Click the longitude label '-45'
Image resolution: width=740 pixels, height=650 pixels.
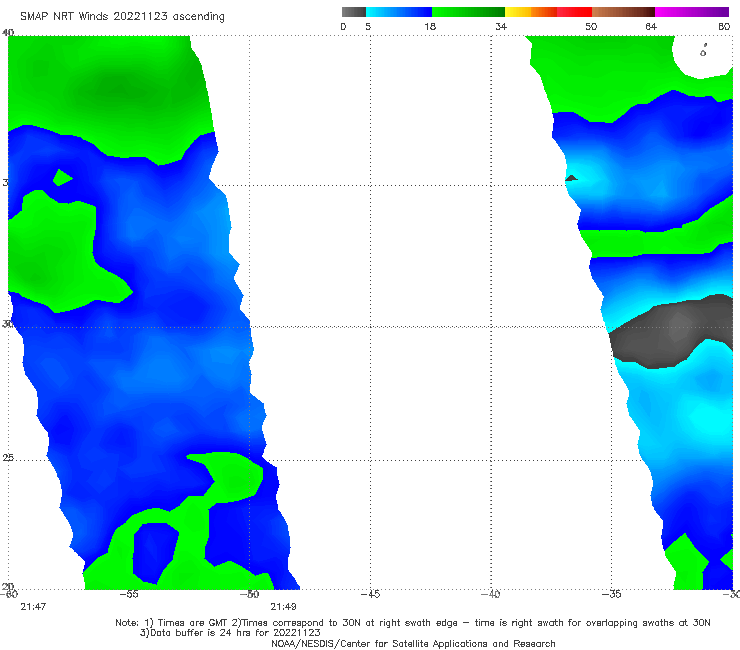pos(370,594)
